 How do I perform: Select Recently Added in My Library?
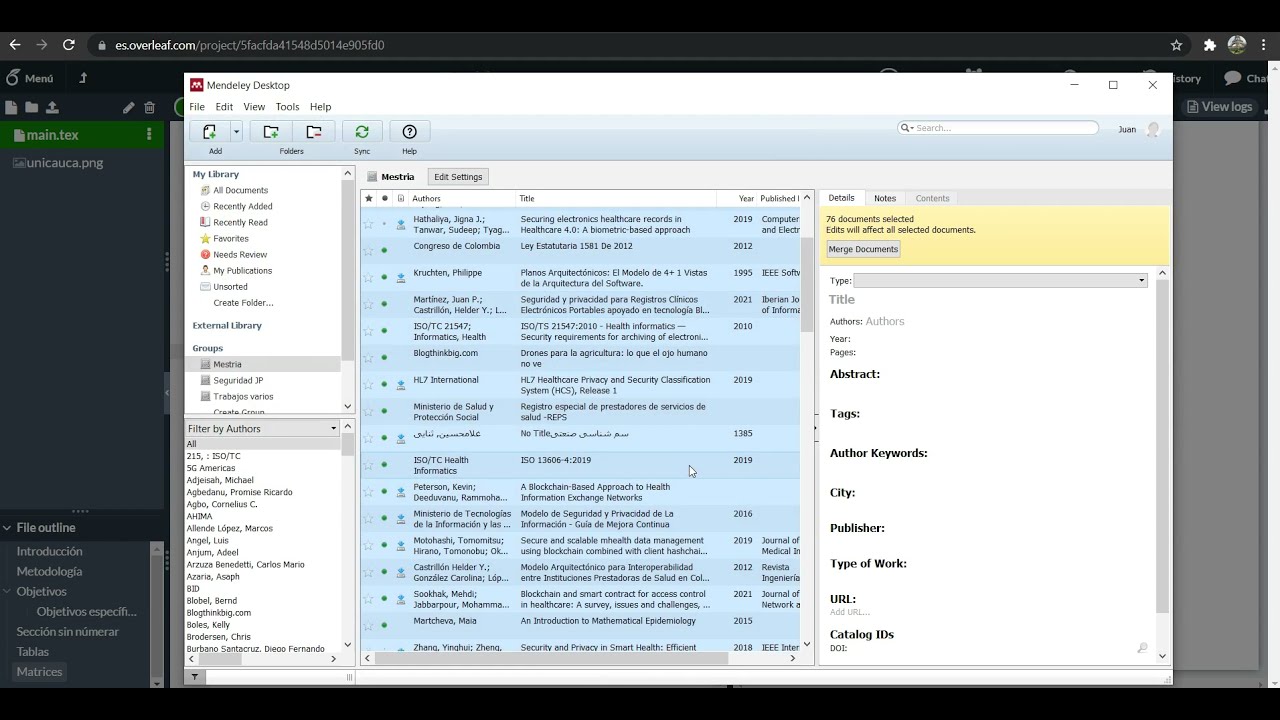coord(242,206)
